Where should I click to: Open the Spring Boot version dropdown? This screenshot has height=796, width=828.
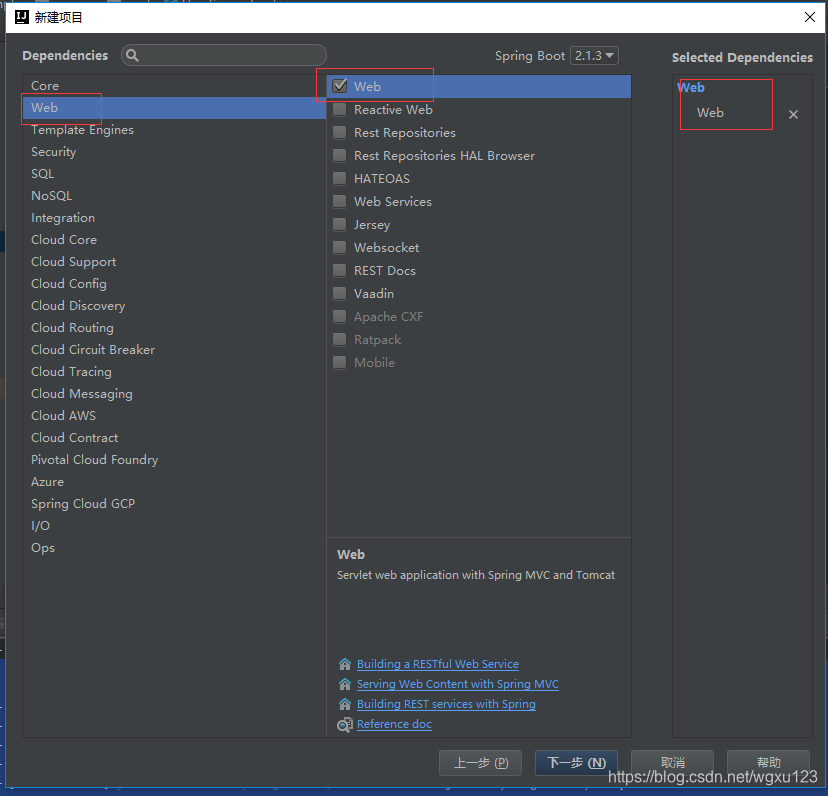click(594, 55)
